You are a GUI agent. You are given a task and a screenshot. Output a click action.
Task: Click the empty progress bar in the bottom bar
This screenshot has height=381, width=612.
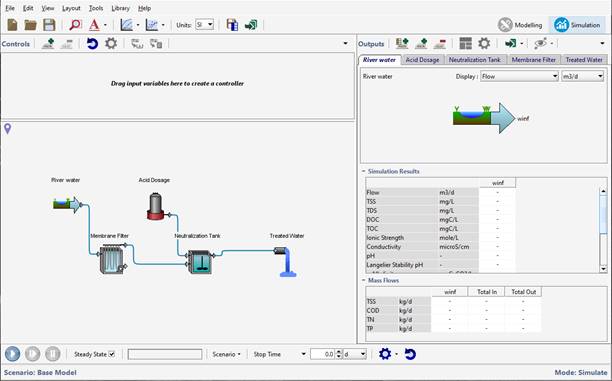(x=165, y=354)
